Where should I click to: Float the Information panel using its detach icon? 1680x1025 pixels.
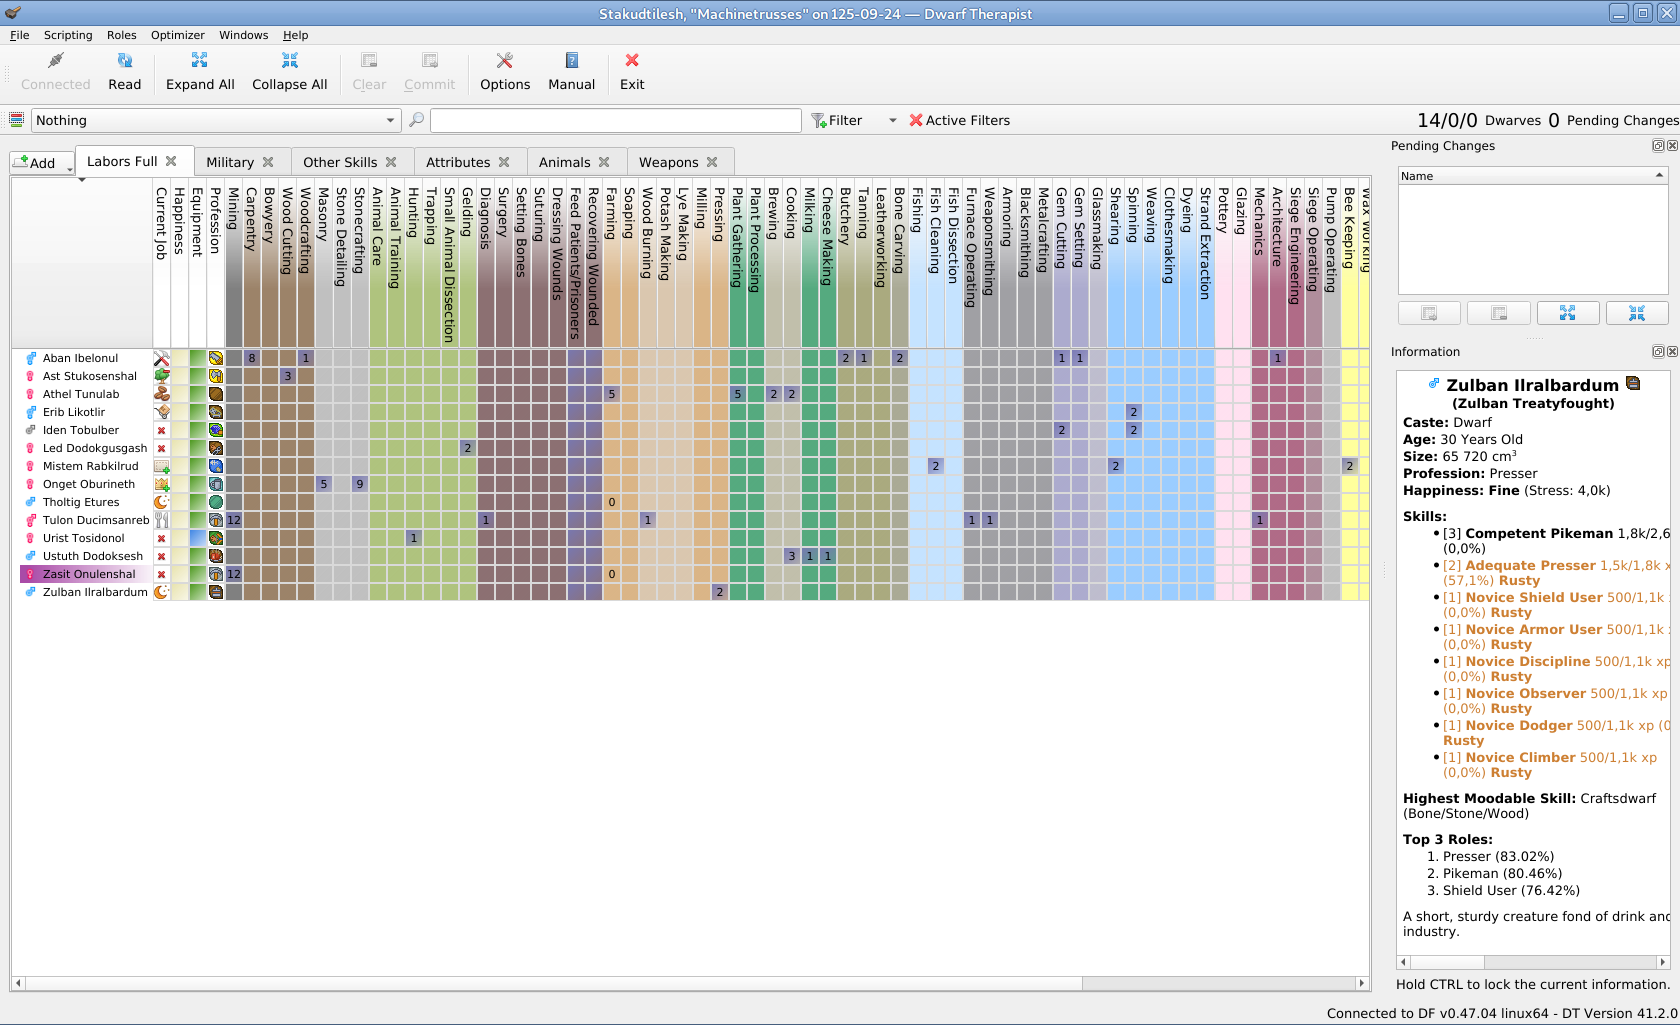[x=1657, y=352]
